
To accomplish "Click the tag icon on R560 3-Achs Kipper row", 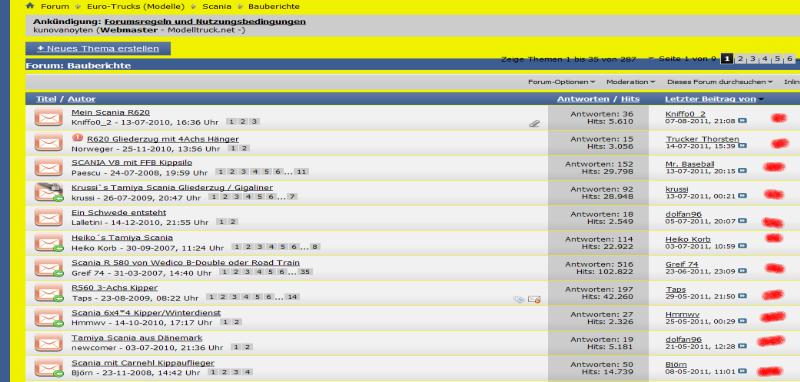I will (519, 299).
